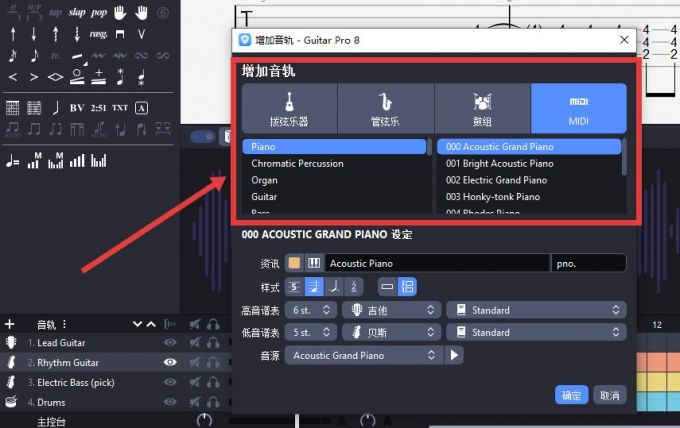Switch to the 拨弦乐器 tab

(x=289, y=108)
